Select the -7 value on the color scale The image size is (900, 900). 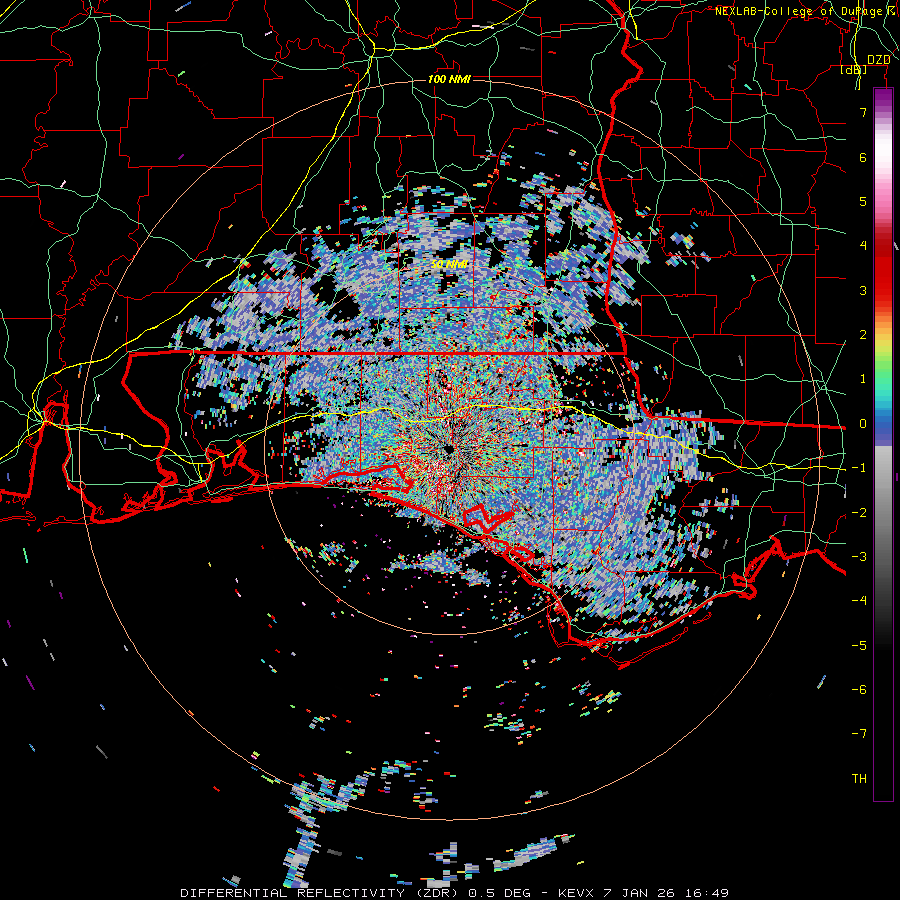(859, 734)
